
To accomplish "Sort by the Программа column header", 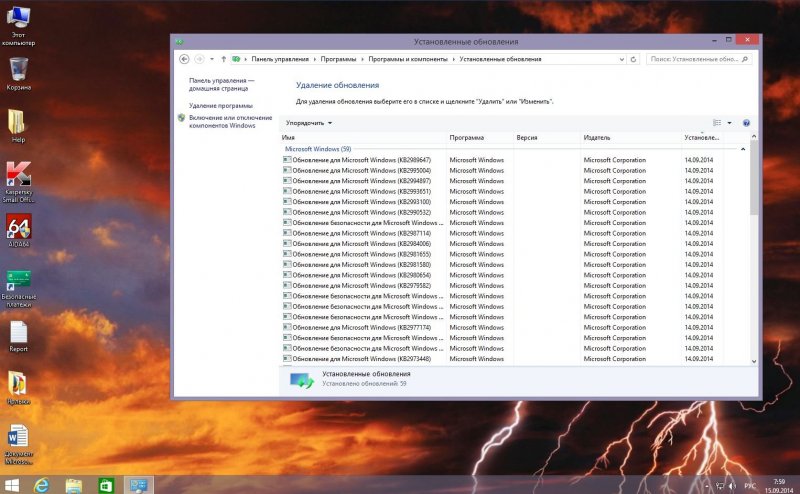I will (x=480, y=138).
